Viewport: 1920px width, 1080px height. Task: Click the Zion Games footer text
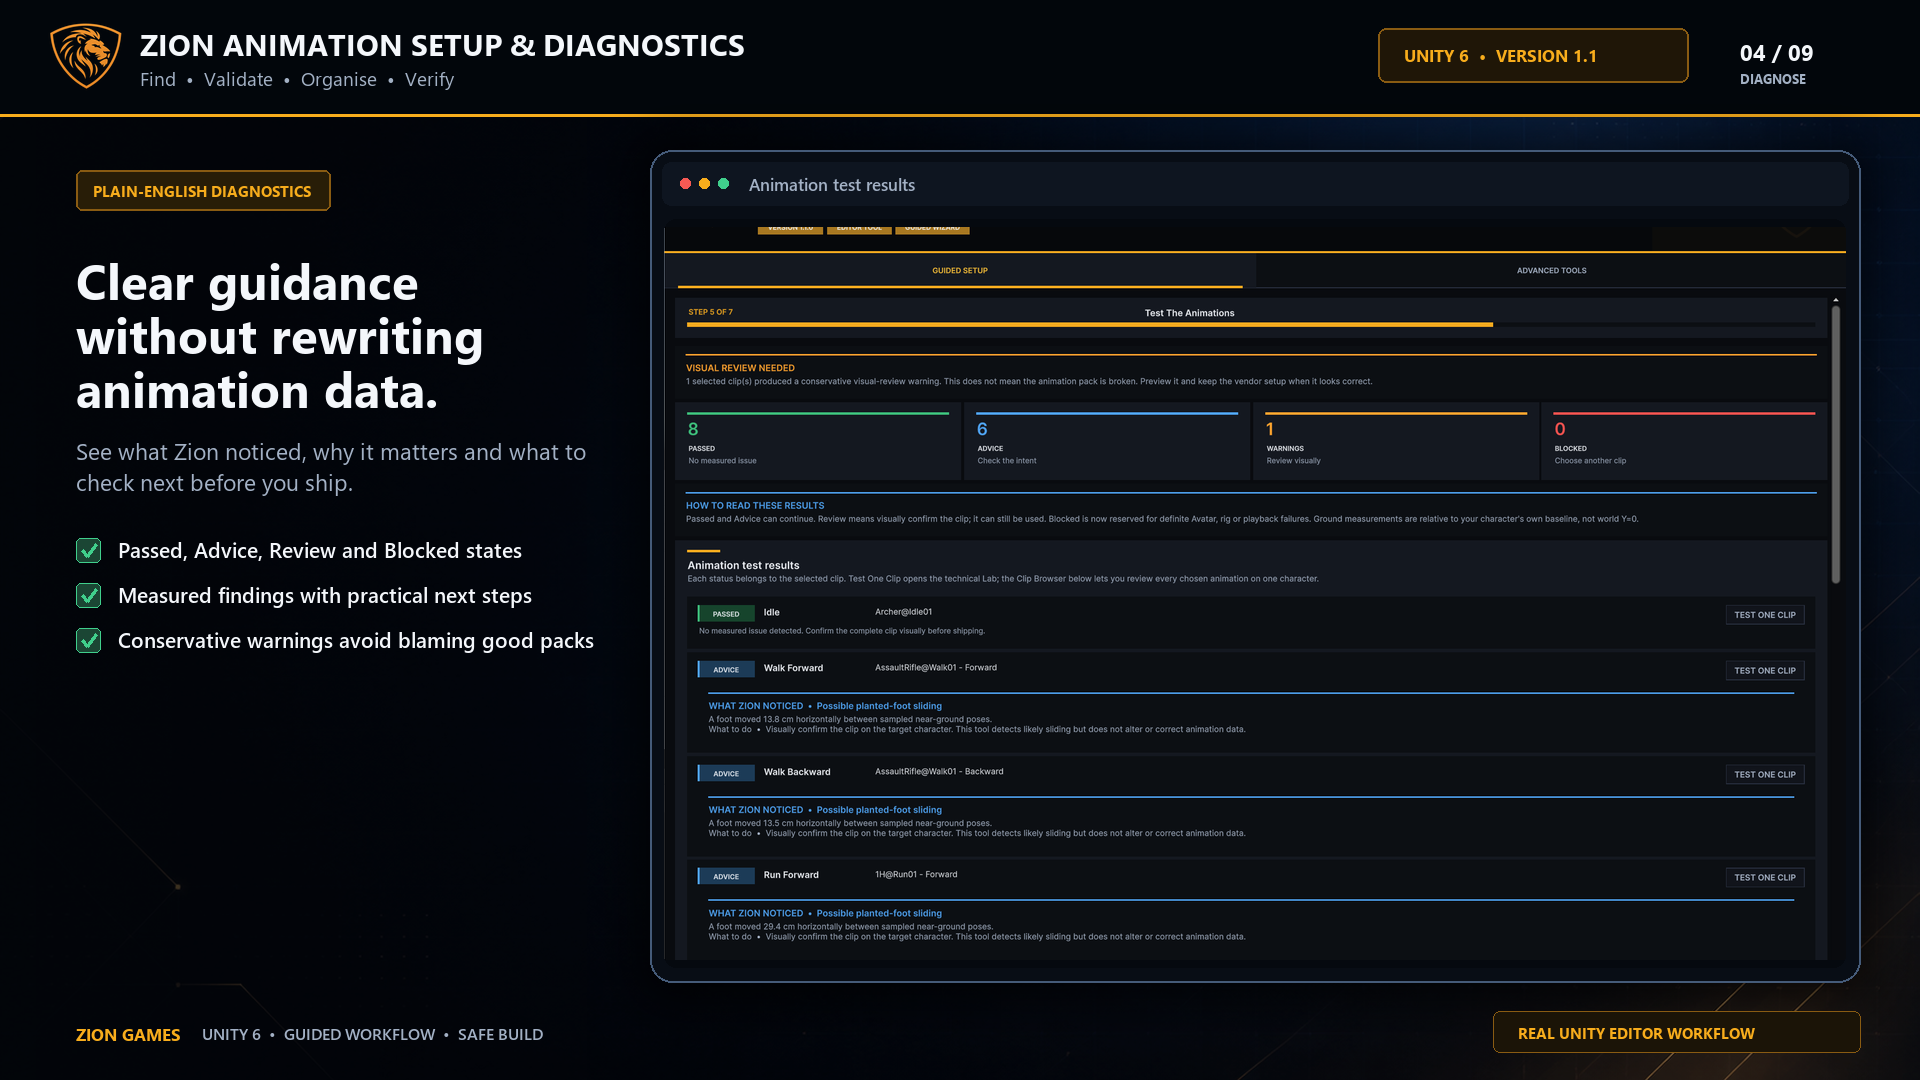coord(128,1035)
